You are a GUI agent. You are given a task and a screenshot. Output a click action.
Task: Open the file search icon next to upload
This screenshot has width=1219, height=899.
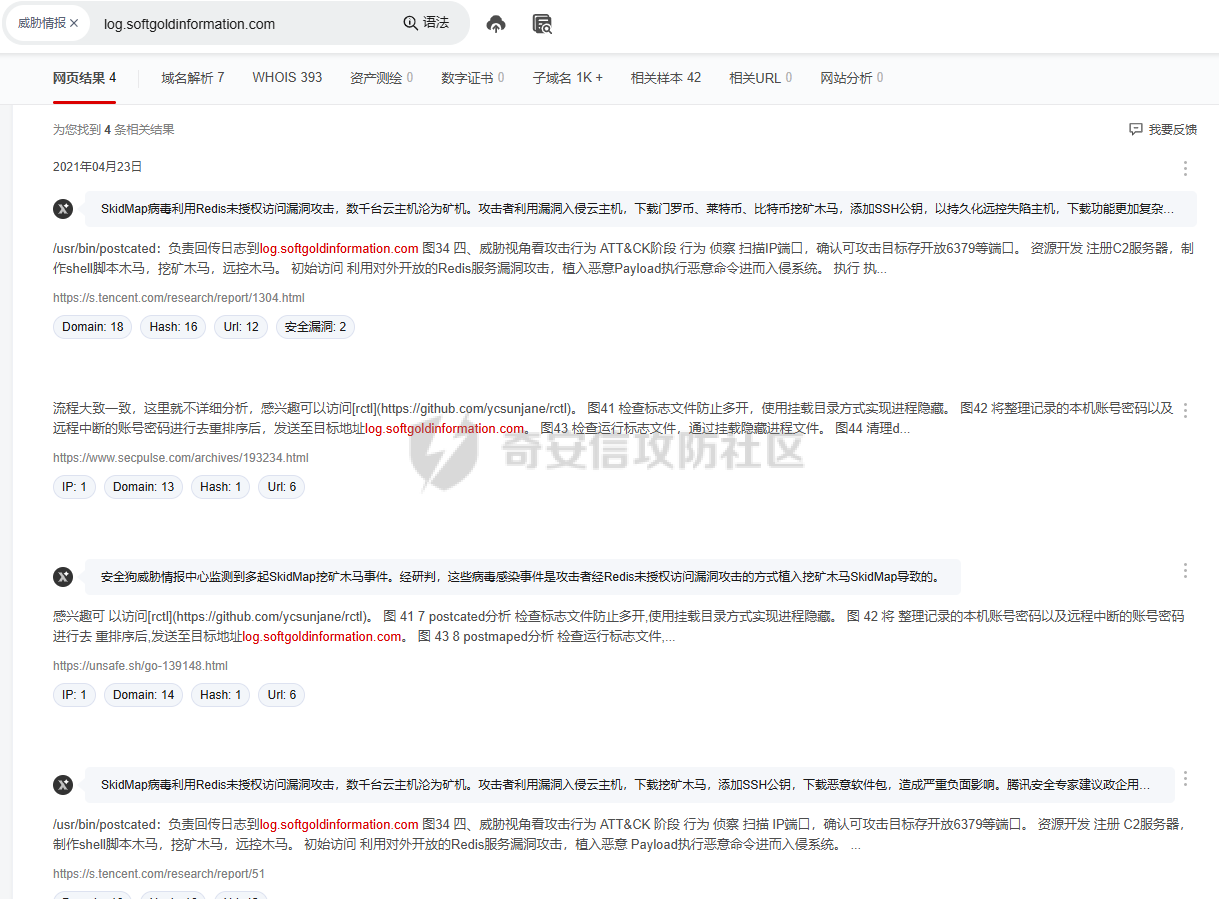tap(542, 24)
